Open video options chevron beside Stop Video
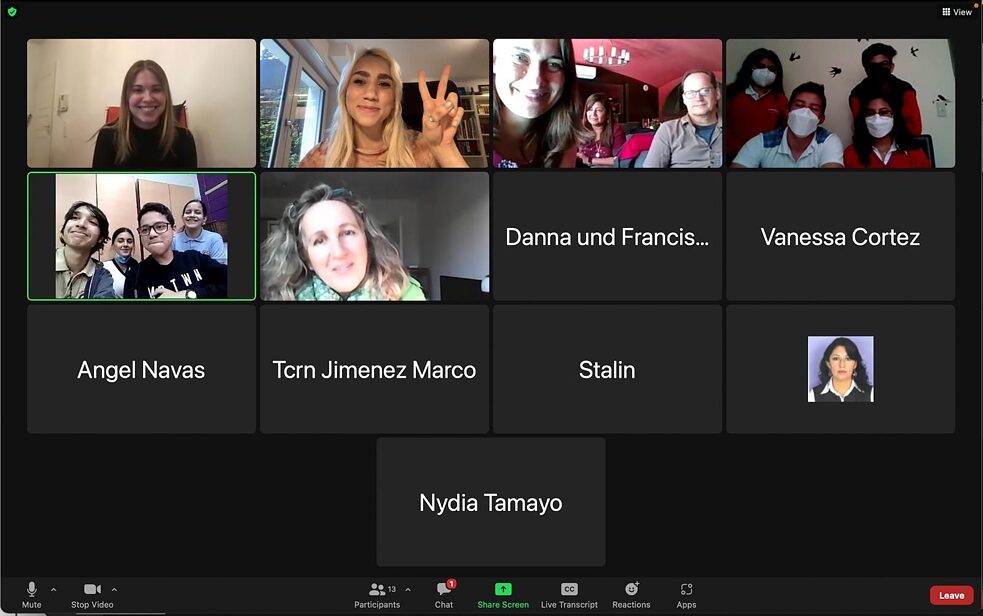The image size is (983, 616). [114, 589]
